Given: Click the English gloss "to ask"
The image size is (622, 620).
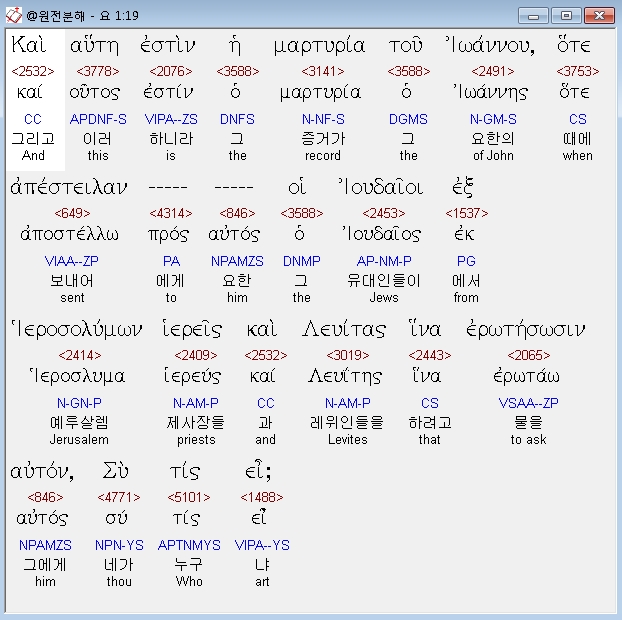Looking at the screenshot, I should click(528, 440).
